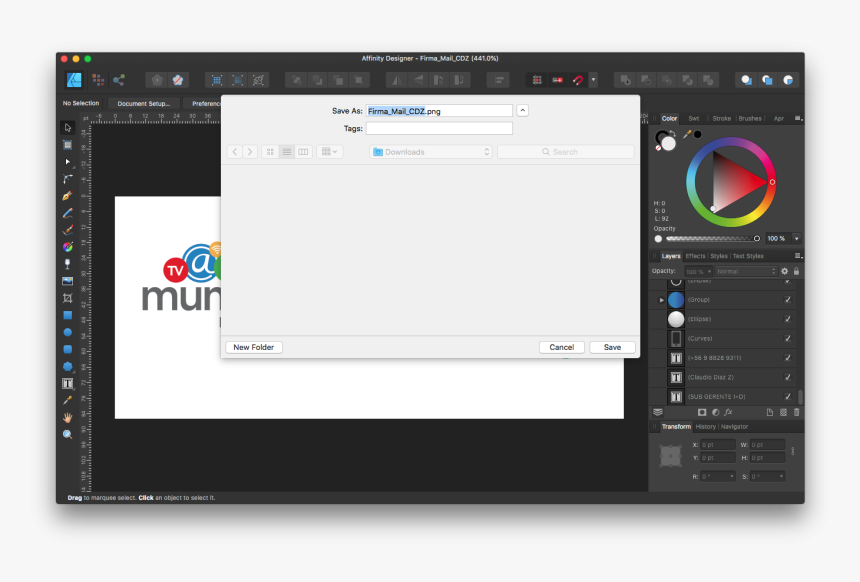
Task: Expand the (Group) layer disclosure triangle
Action: click(661, 300)
